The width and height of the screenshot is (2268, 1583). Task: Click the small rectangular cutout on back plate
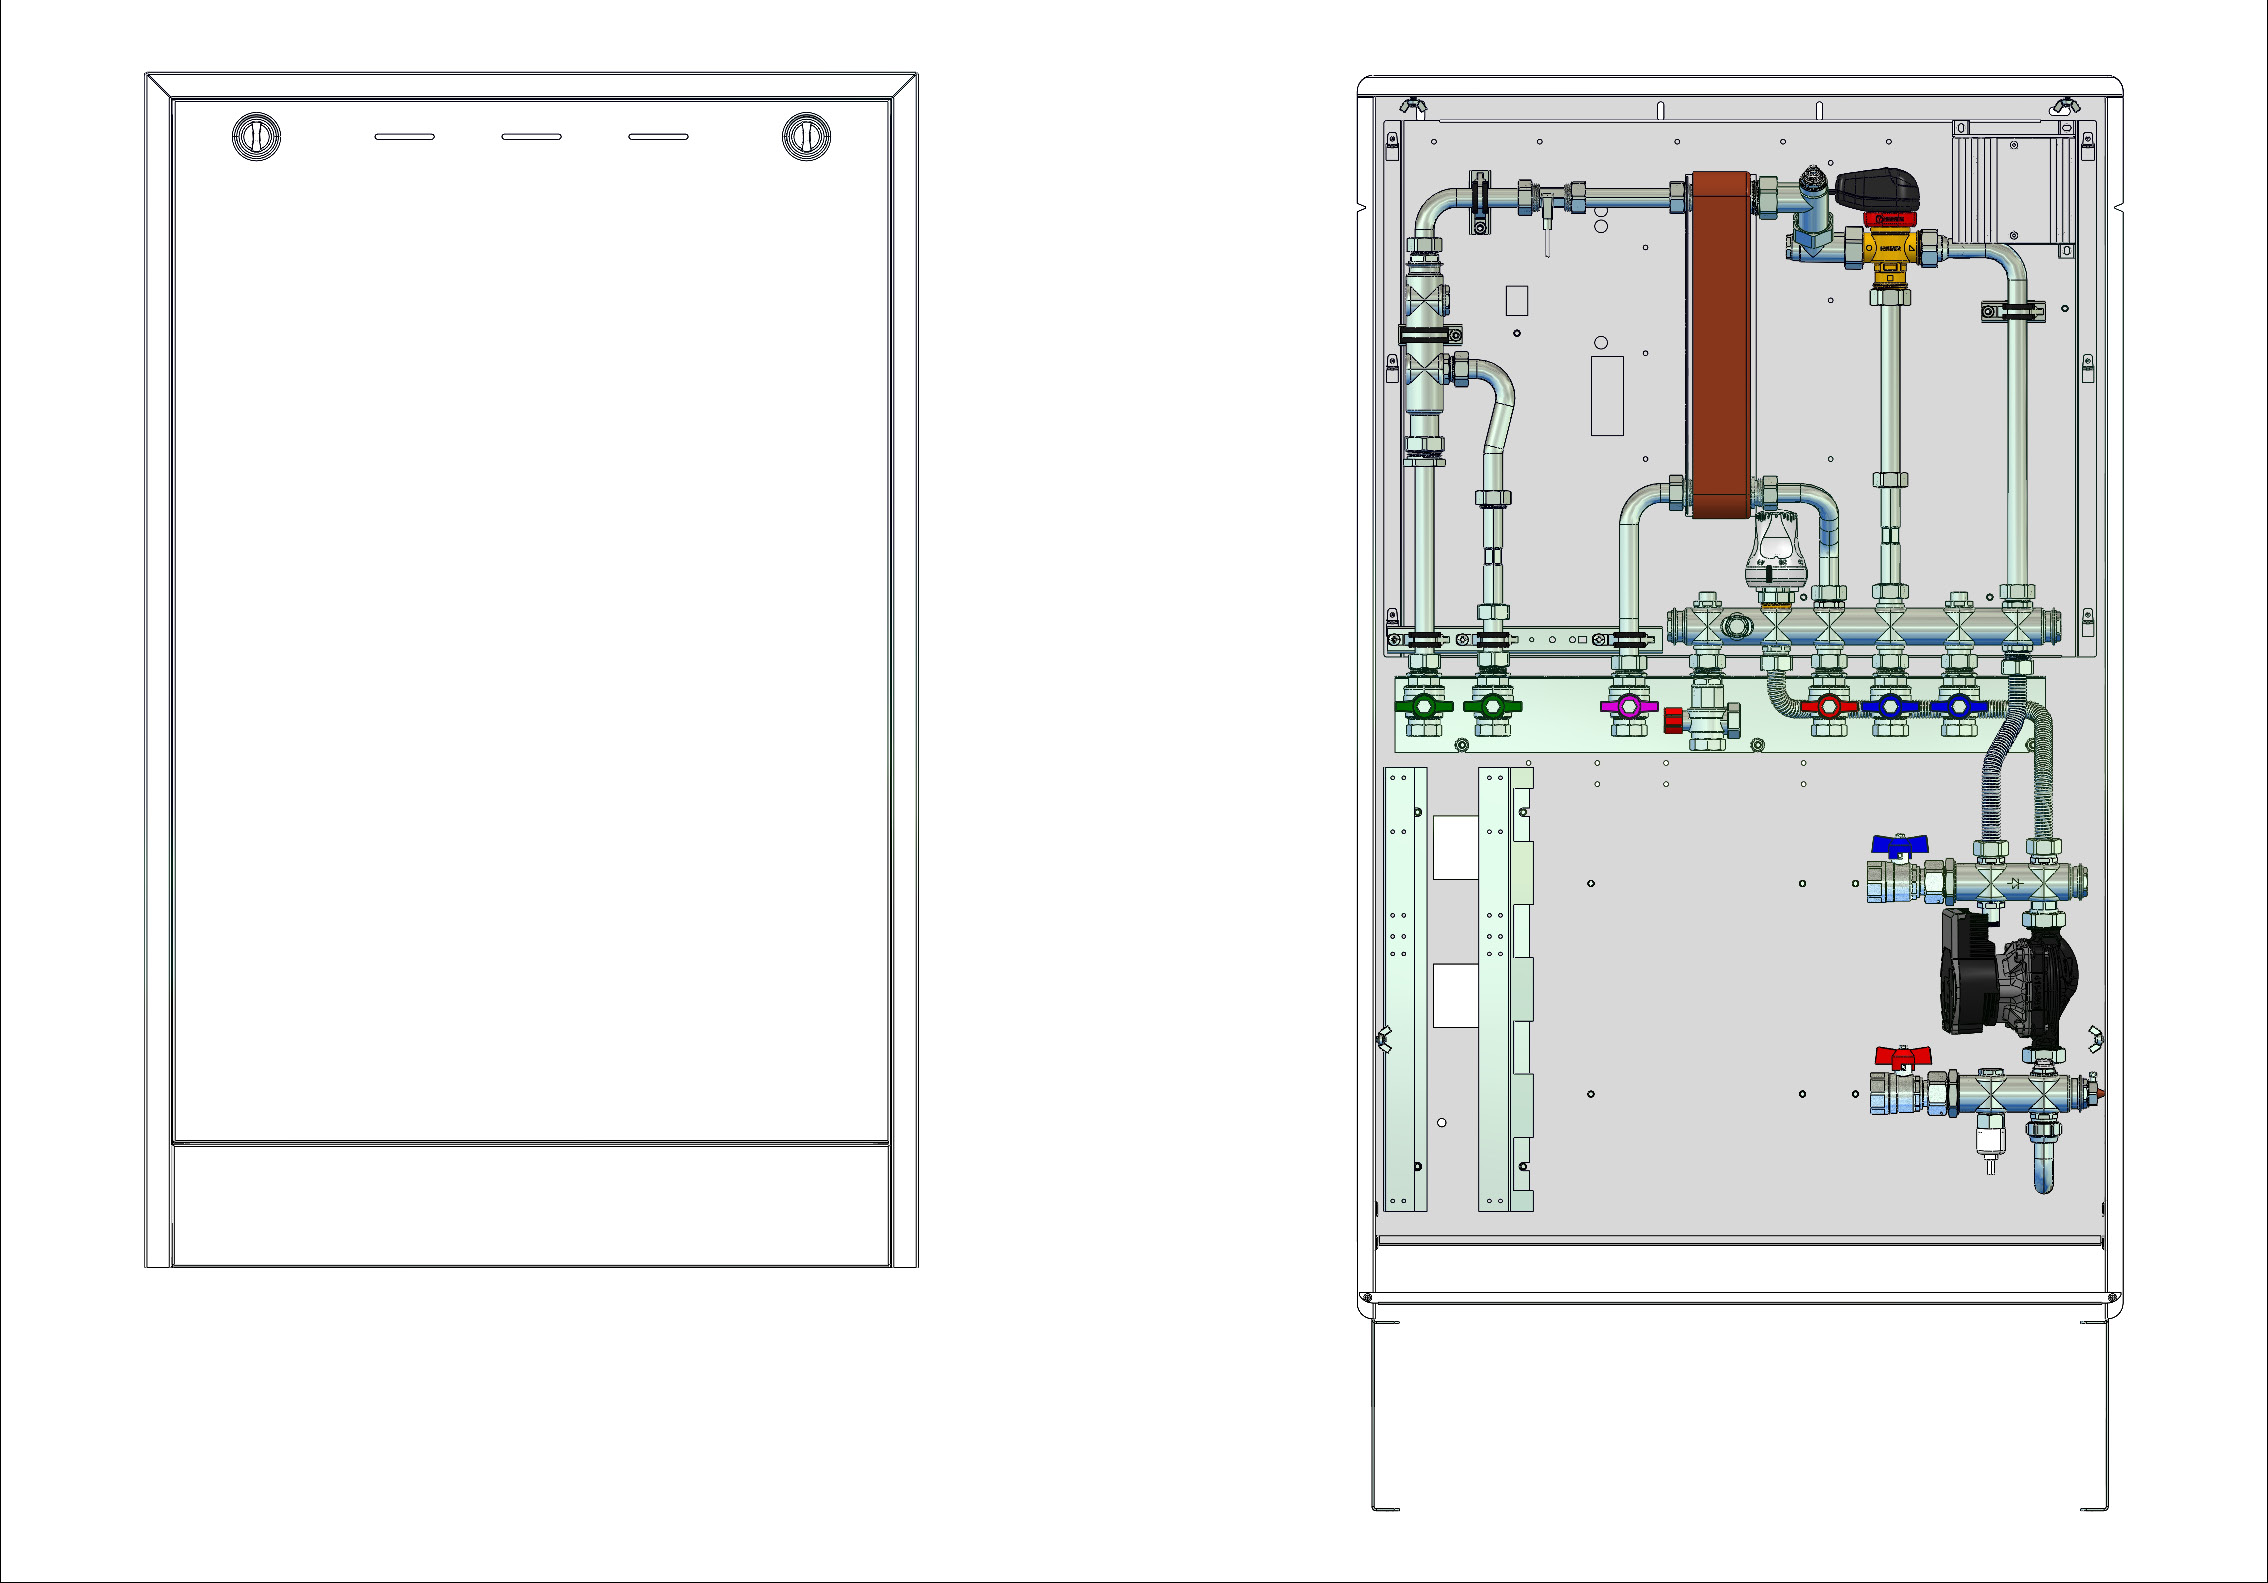tap(1516, 301)
